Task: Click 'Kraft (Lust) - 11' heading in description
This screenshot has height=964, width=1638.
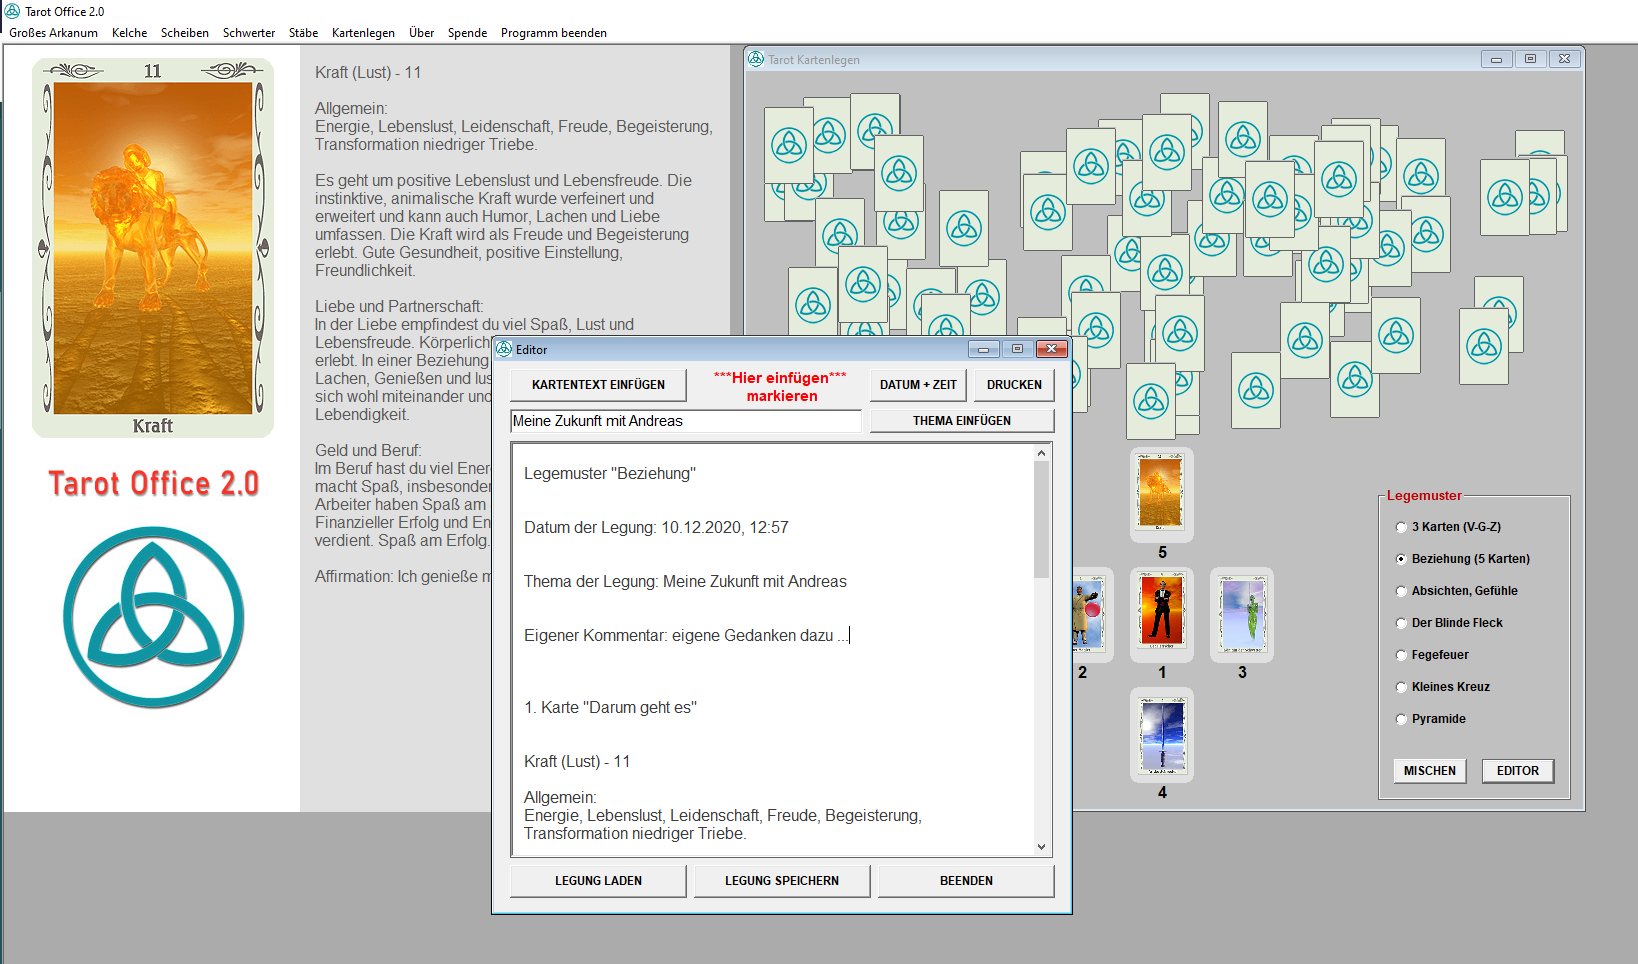Action: (x=368, y=73)
